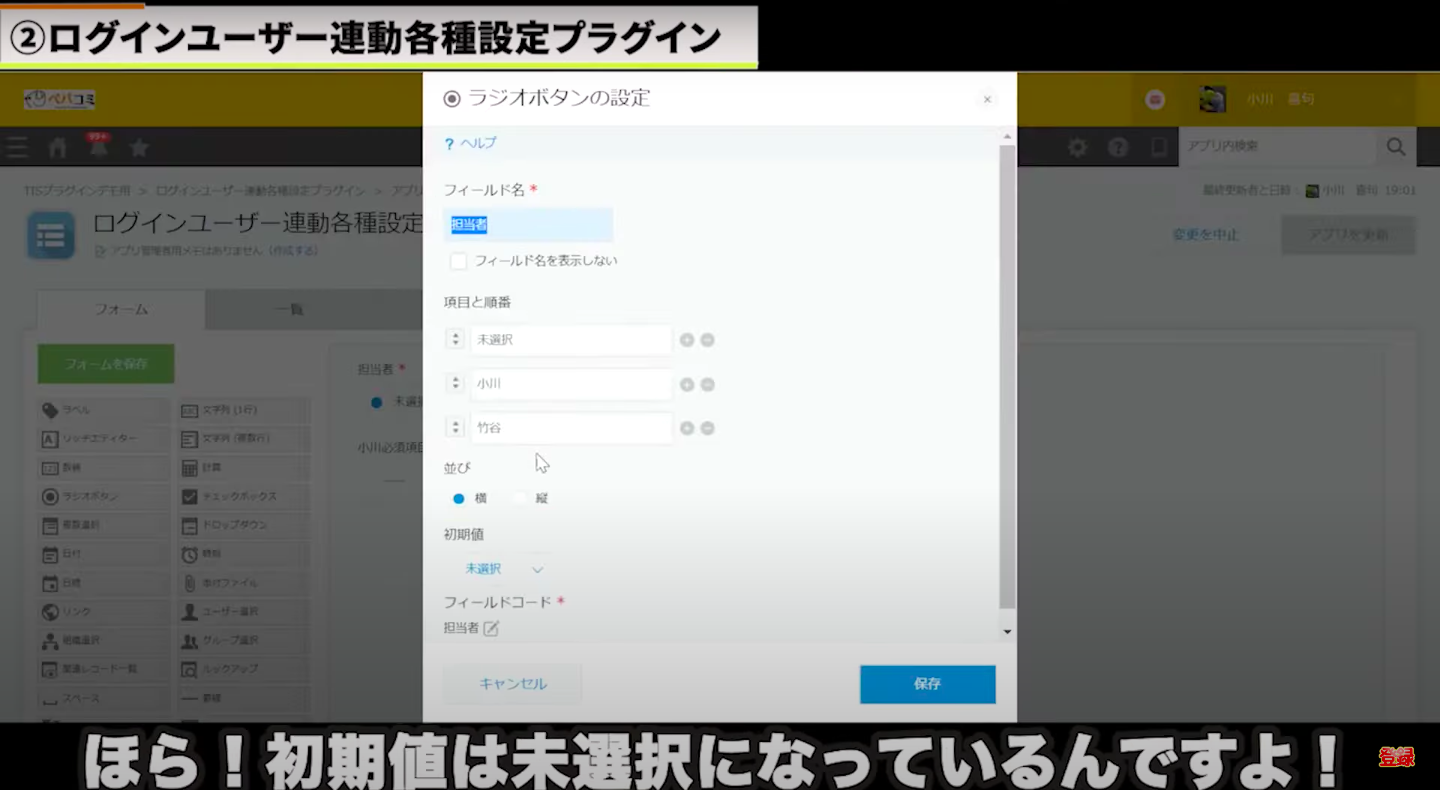Viewport: 1440px width, 790px height.
Task: Switch to the フォーム tab
Action: pyautogui.click(x=121, y=309)
